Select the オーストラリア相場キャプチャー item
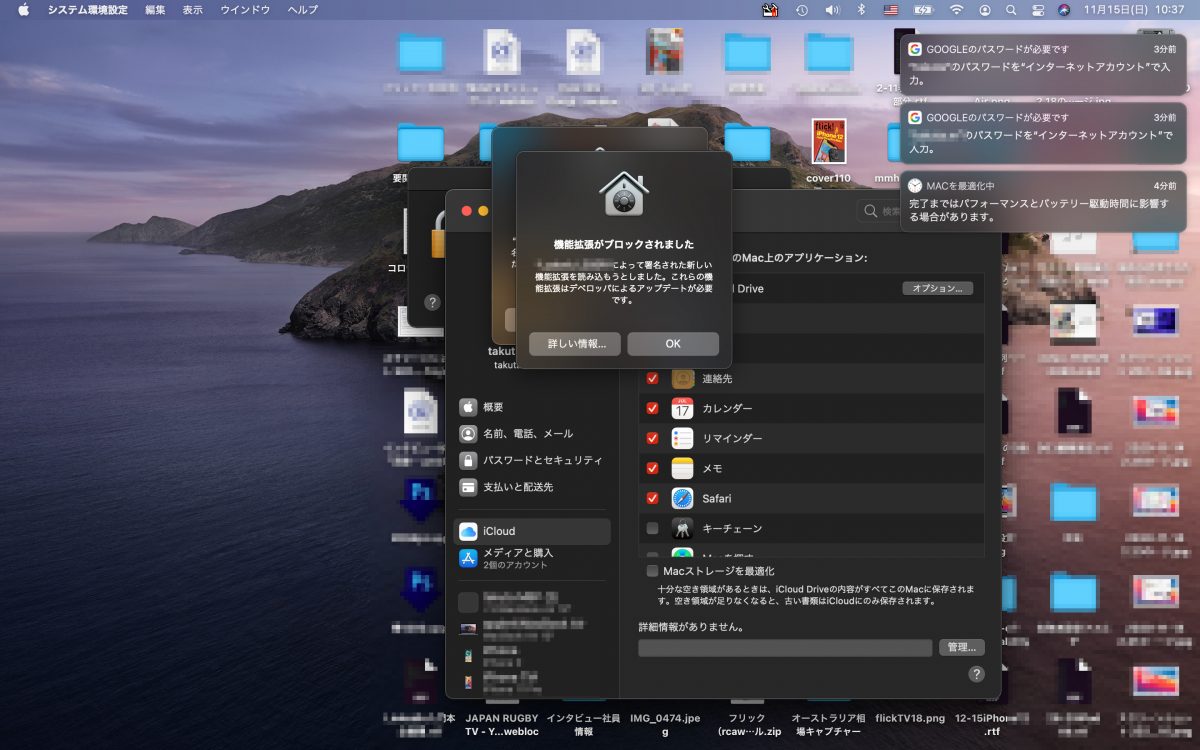This screenshot has width=1200, height=750. (x=828, y=725)
